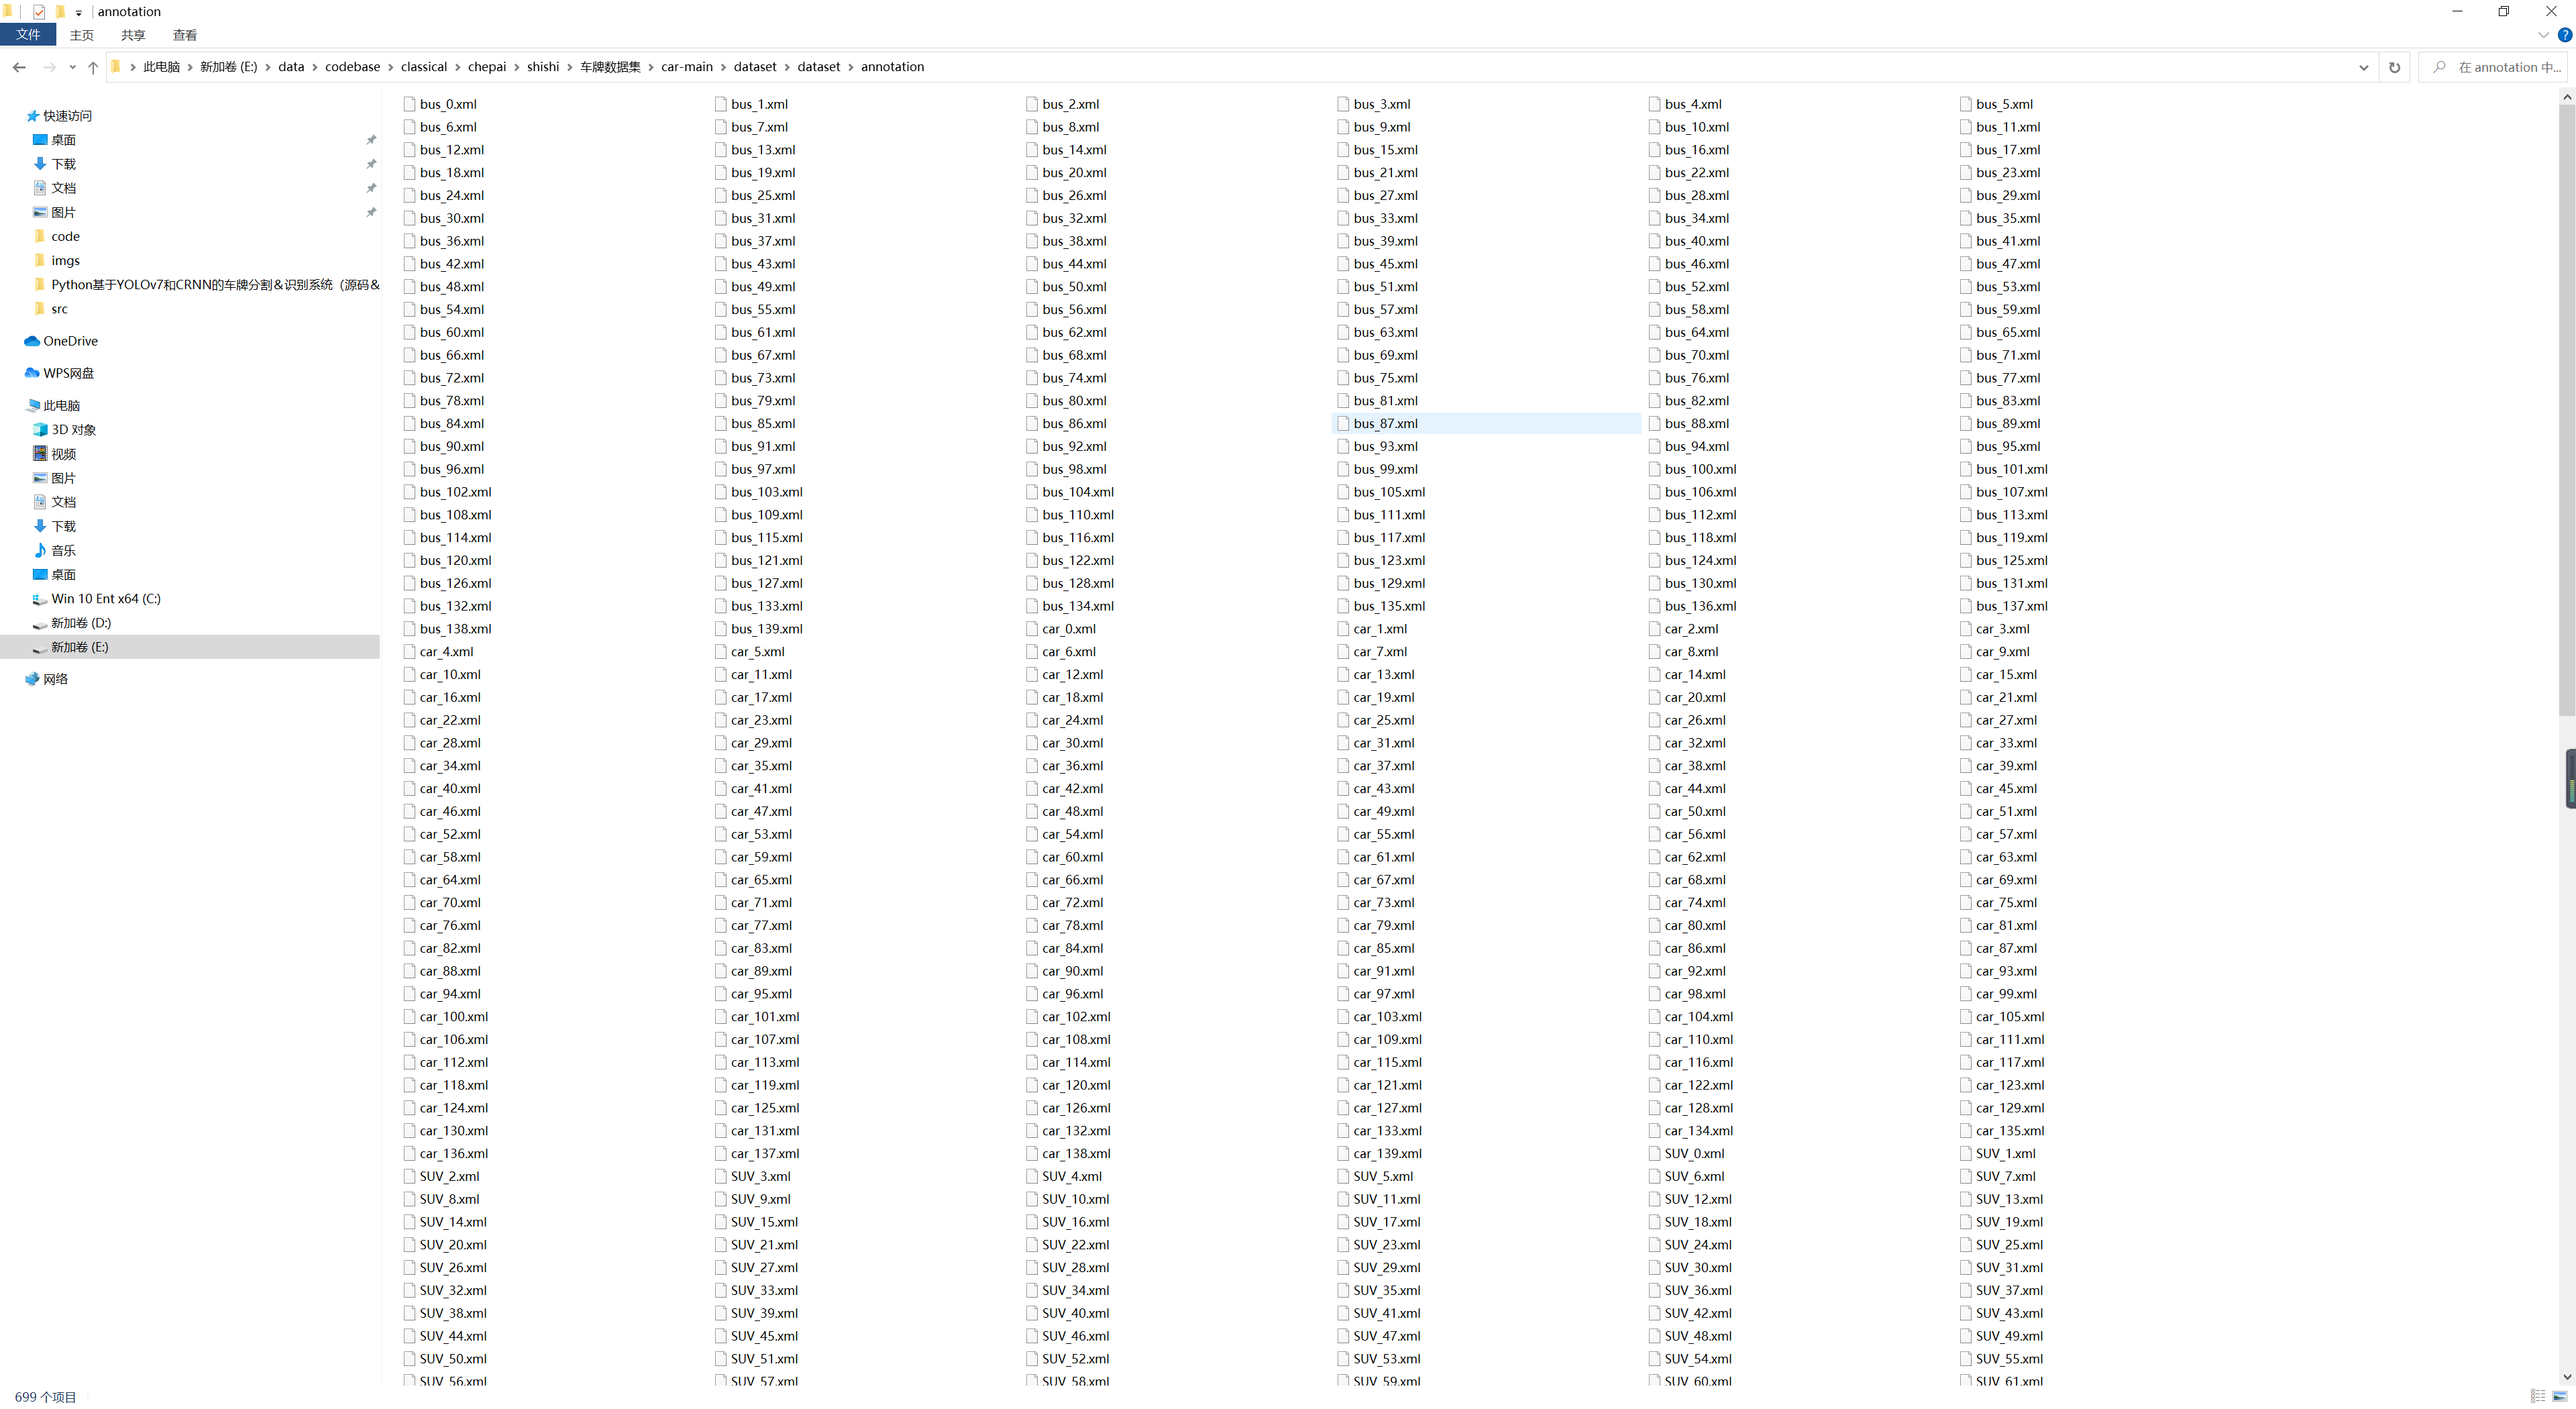
Task: Click the Properties quick access icon
Action: point(39,12)
